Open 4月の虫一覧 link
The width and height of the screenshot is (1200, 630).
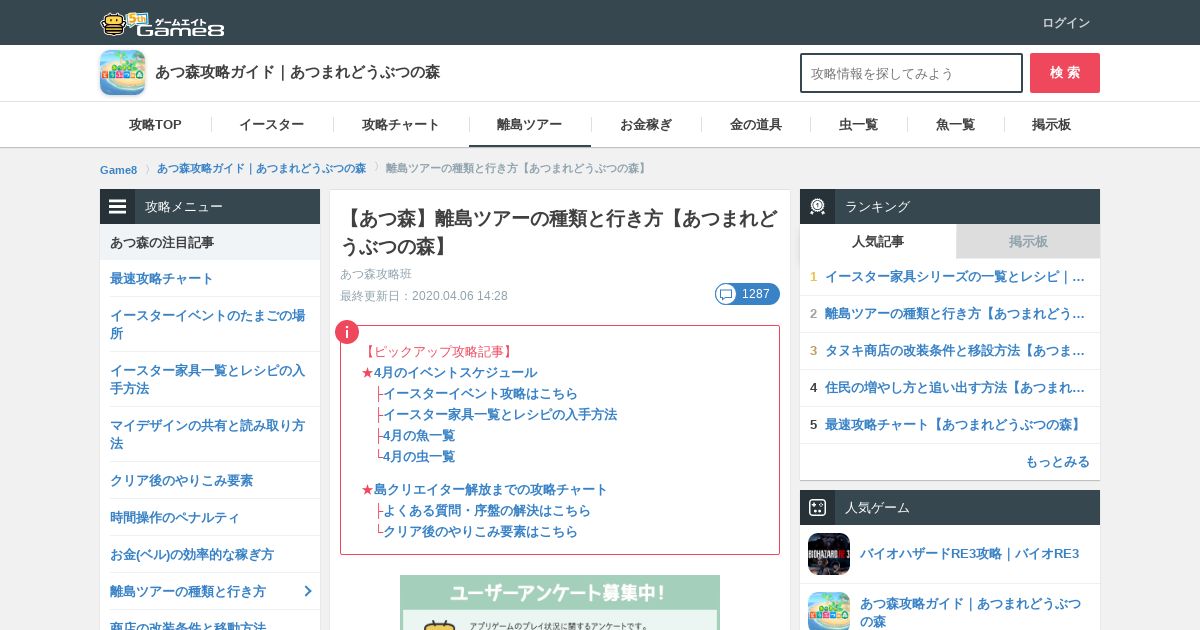(419, 457)
